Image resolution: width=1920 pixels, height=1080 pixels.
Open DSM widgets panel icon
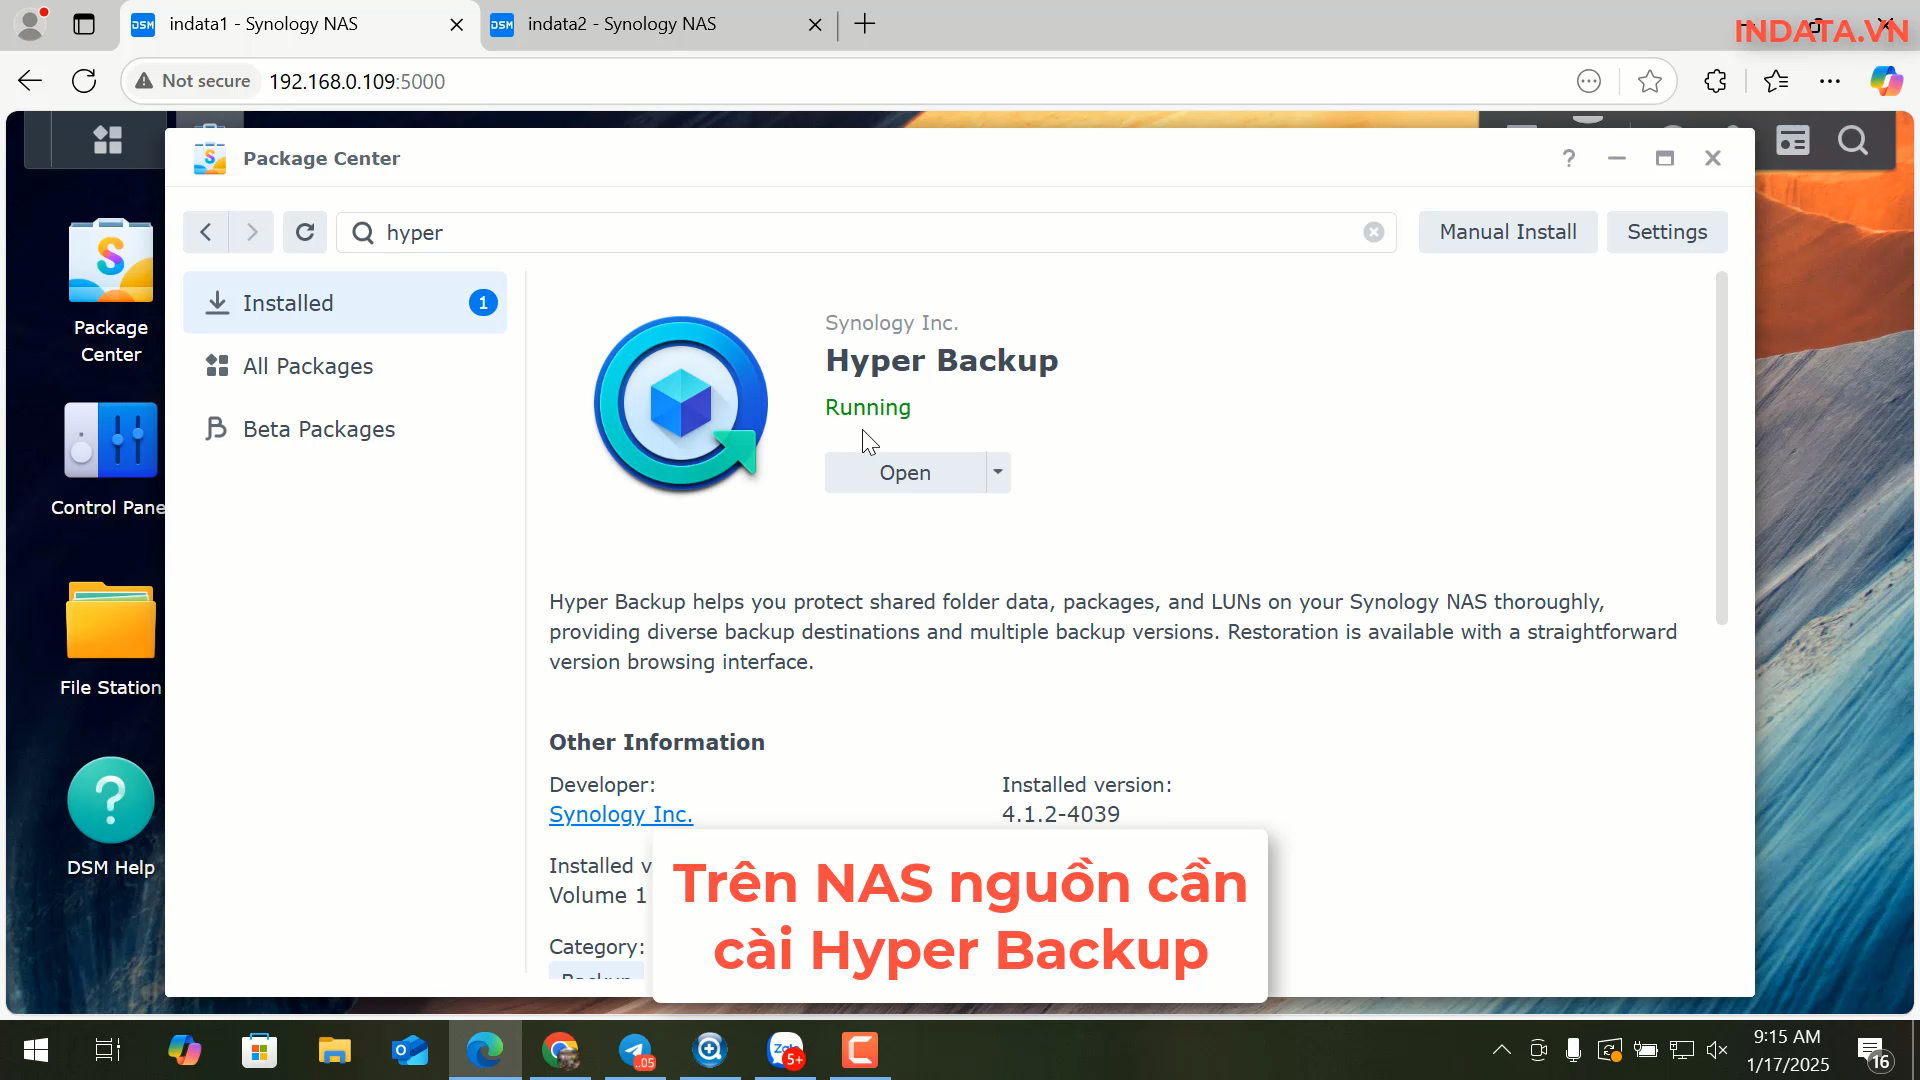click(1793, 140)
